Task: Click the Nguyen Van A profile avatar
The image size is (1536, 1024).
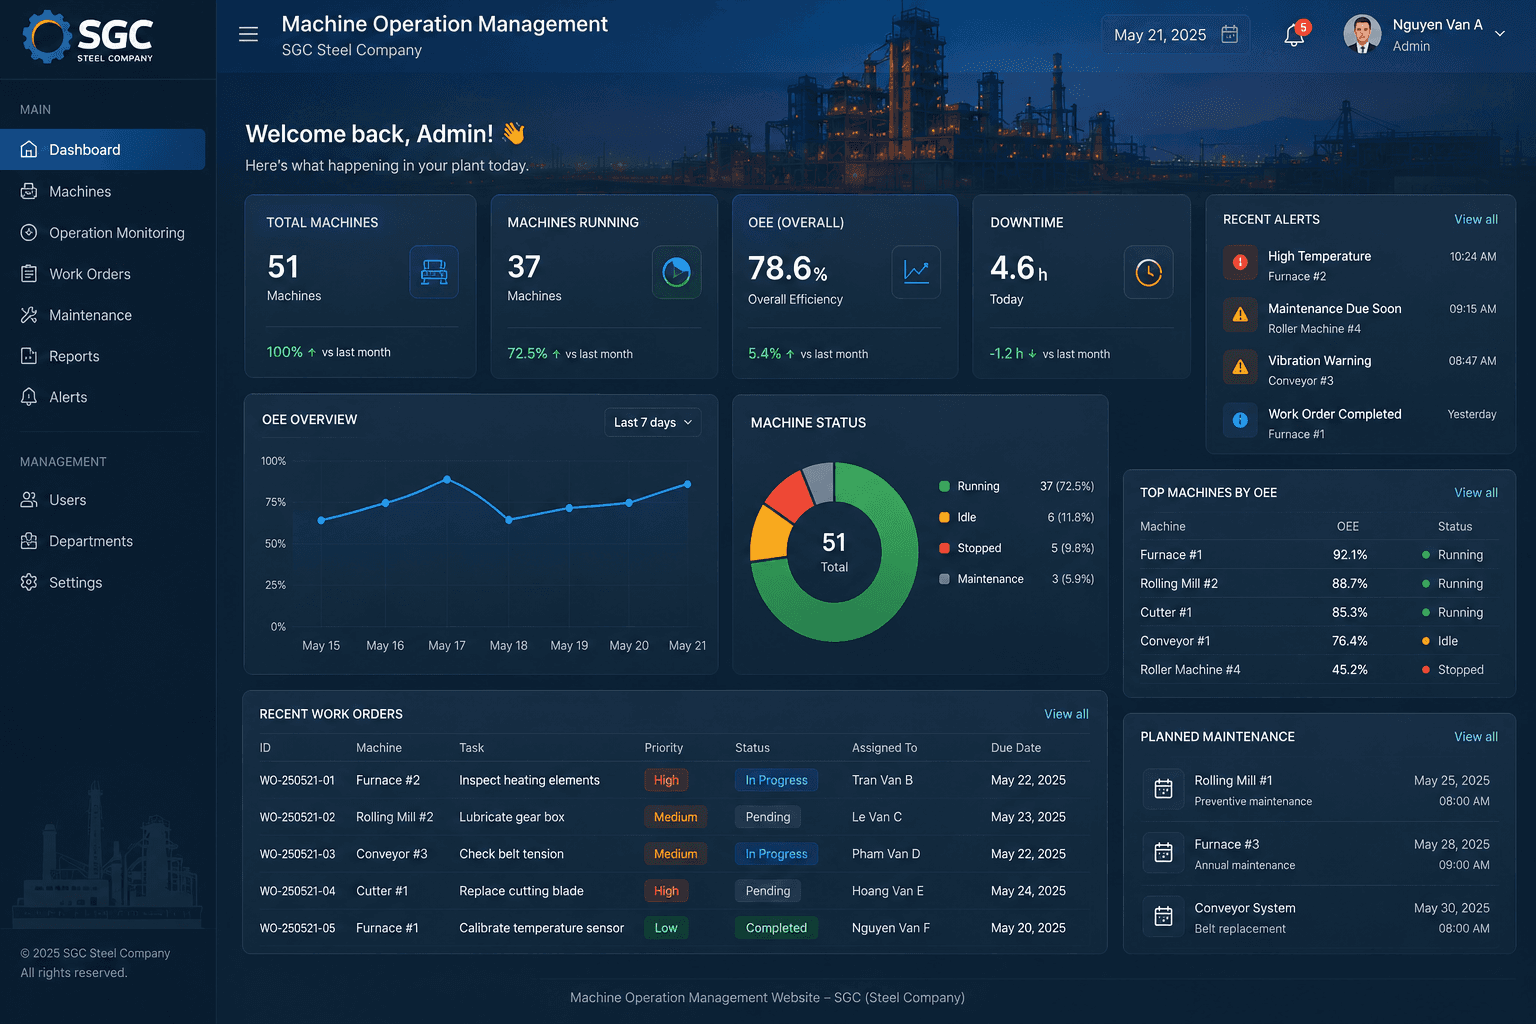Action: point(1362,34)
